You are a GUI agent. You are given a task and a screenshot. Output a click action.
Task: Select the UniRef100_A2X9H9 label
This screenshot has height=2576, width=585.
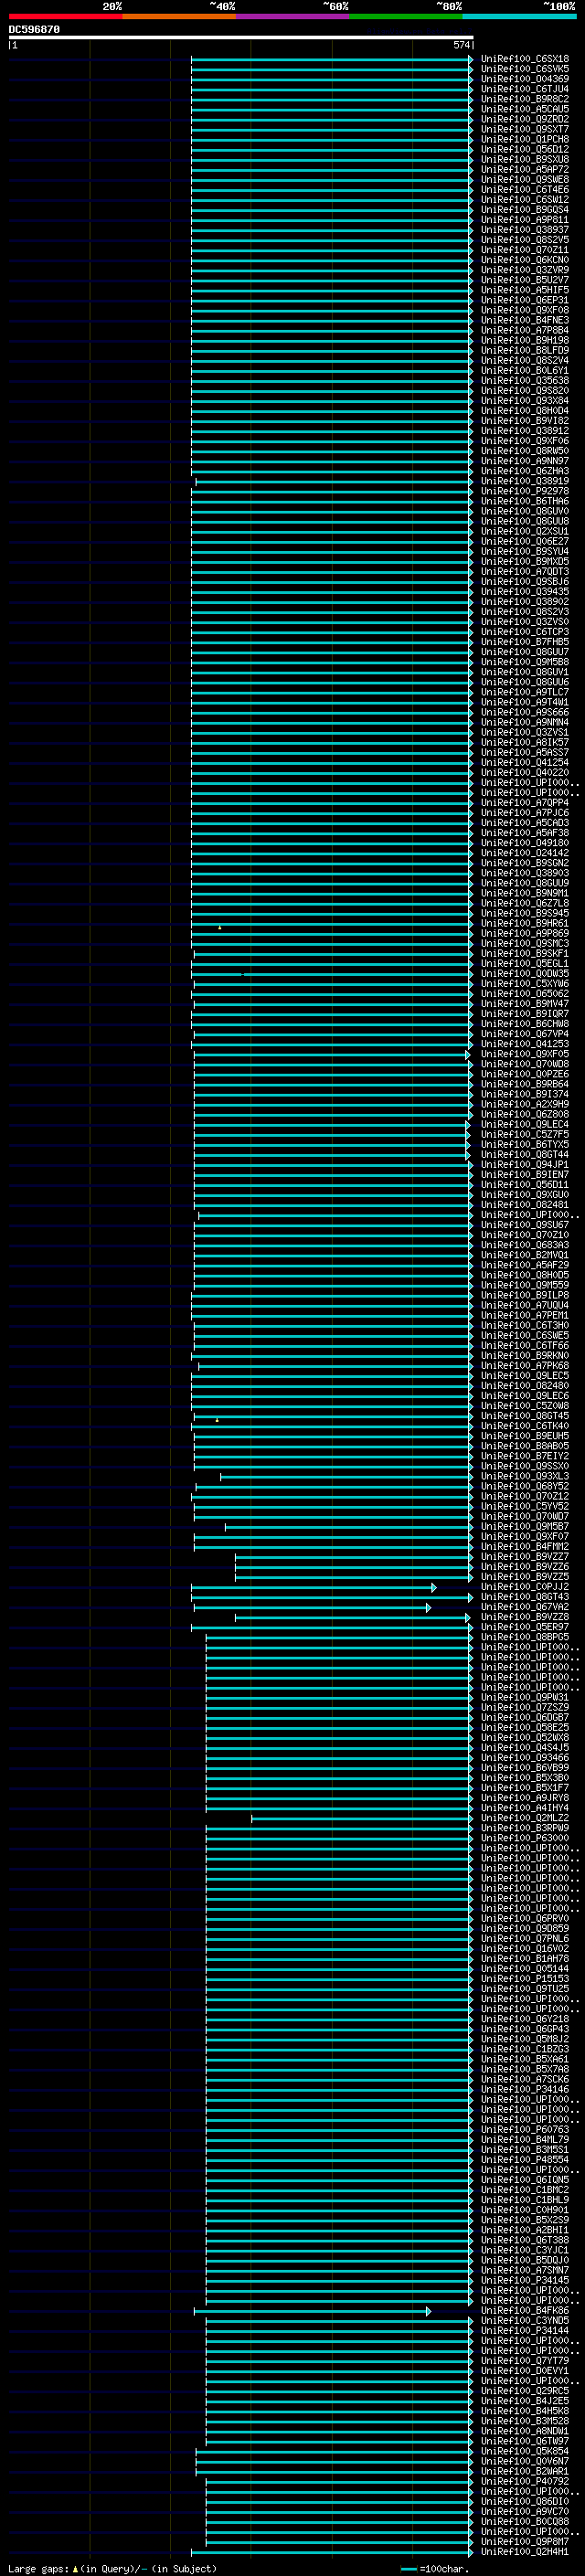(x=525, y=1104)
